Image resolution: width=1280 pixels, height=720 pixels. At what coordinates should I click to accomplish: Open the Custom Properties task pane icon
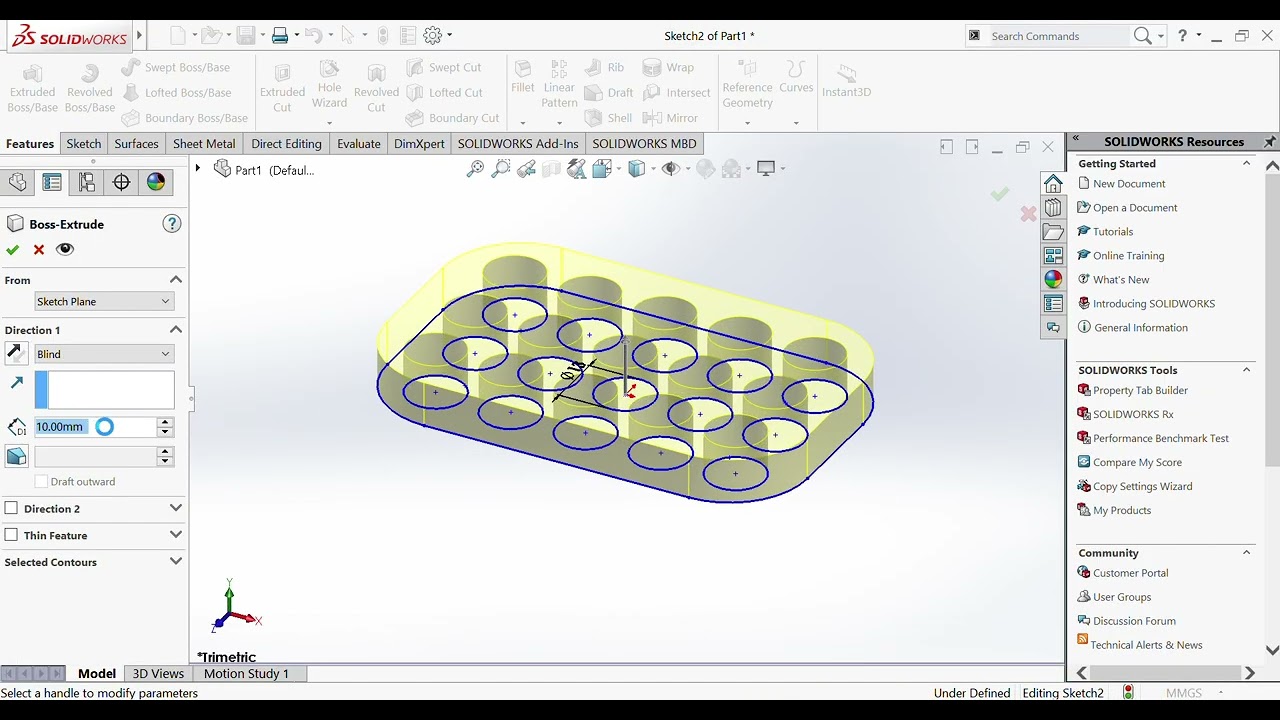tap(1053, 304)
